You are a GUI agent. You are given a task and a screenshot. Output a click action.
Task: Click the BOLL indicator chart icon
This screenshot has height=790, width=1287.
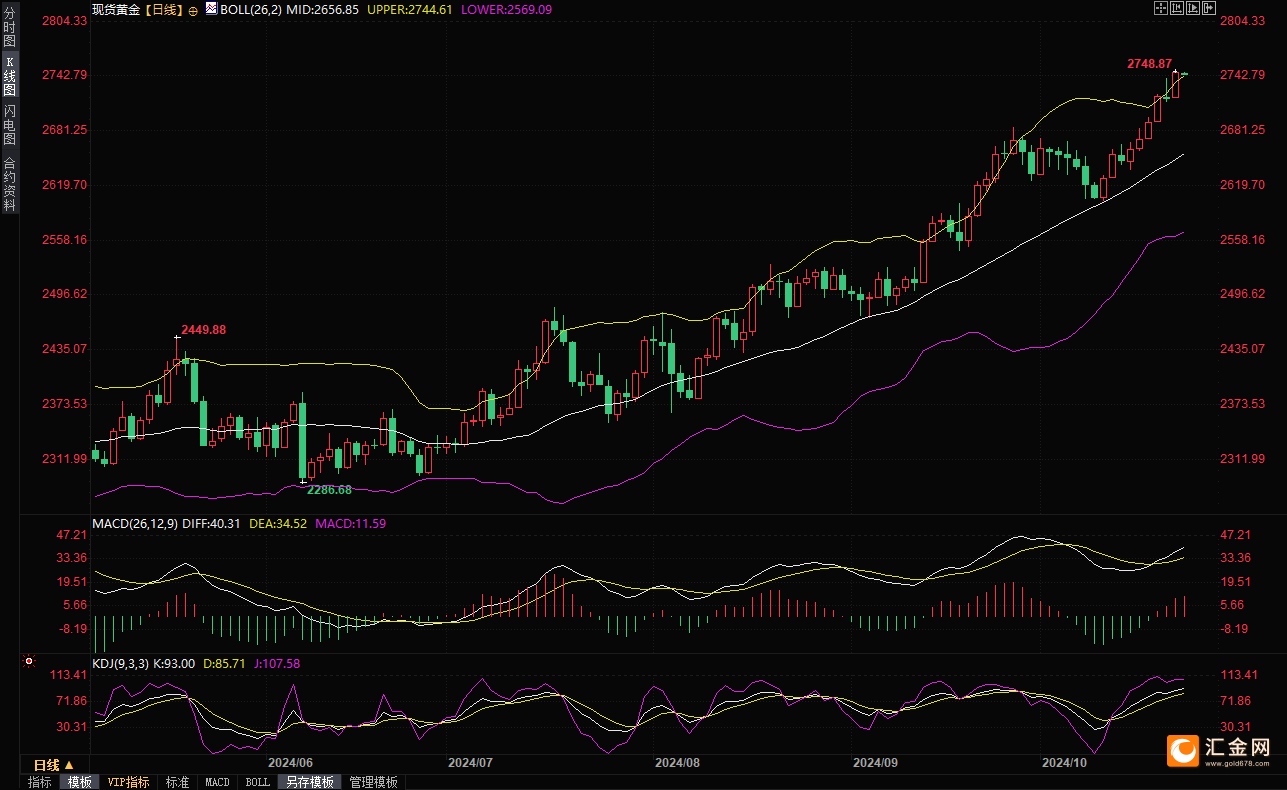pyautogui.click(x=211, y=8)
